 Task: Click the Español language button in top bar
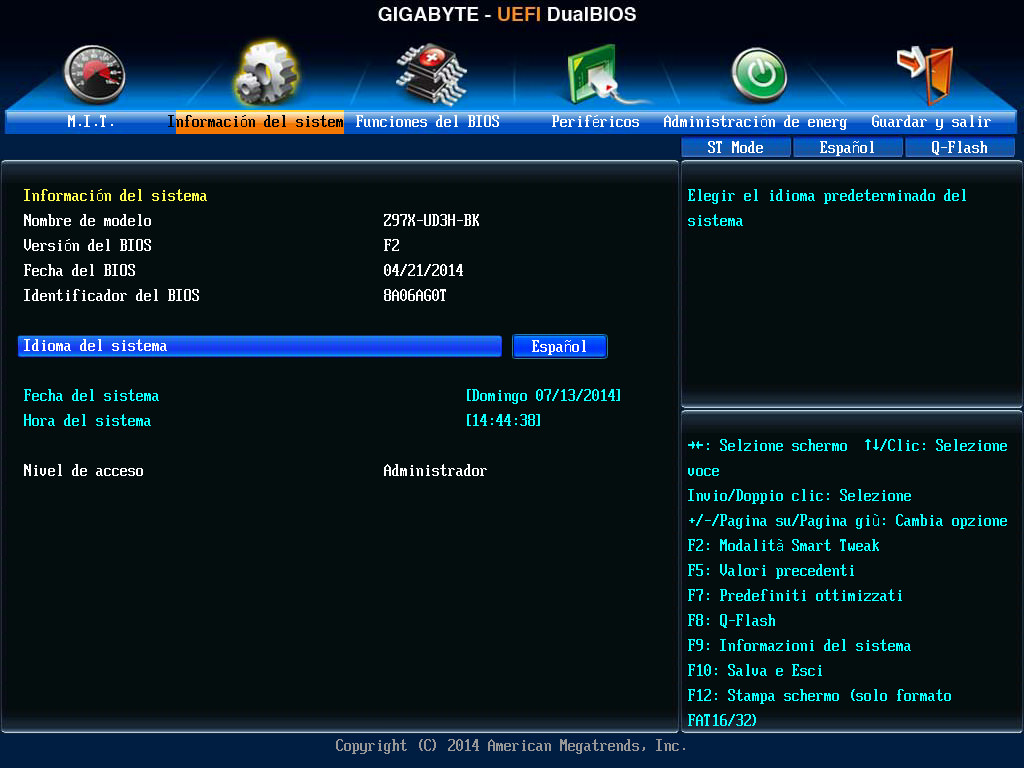pos(847,148)
